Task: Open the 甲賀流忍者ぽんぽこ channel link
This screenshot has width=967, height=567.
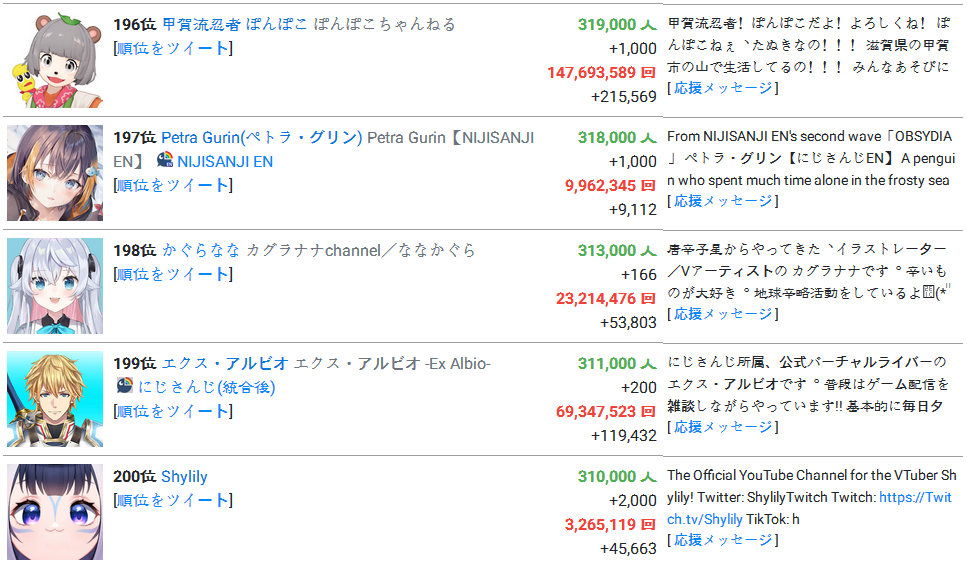Action: pos(234,25)
